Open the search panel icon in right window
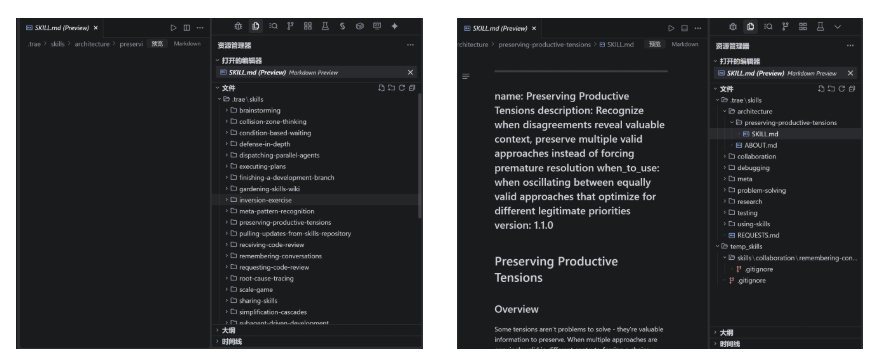This screenshot has height=363, width=875. pyautogui.click(x=768, y=26)
